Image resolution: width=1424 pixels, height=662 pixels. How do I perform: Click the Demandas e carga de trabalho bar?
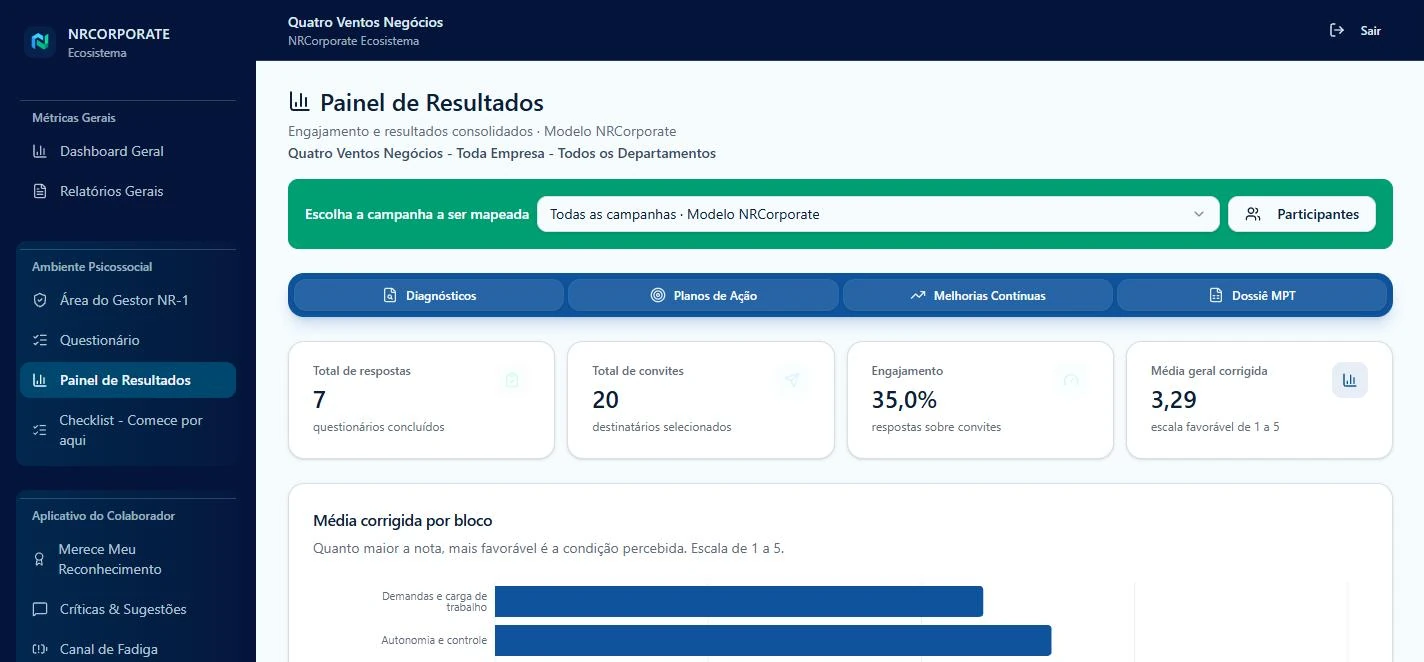(739, 601)
